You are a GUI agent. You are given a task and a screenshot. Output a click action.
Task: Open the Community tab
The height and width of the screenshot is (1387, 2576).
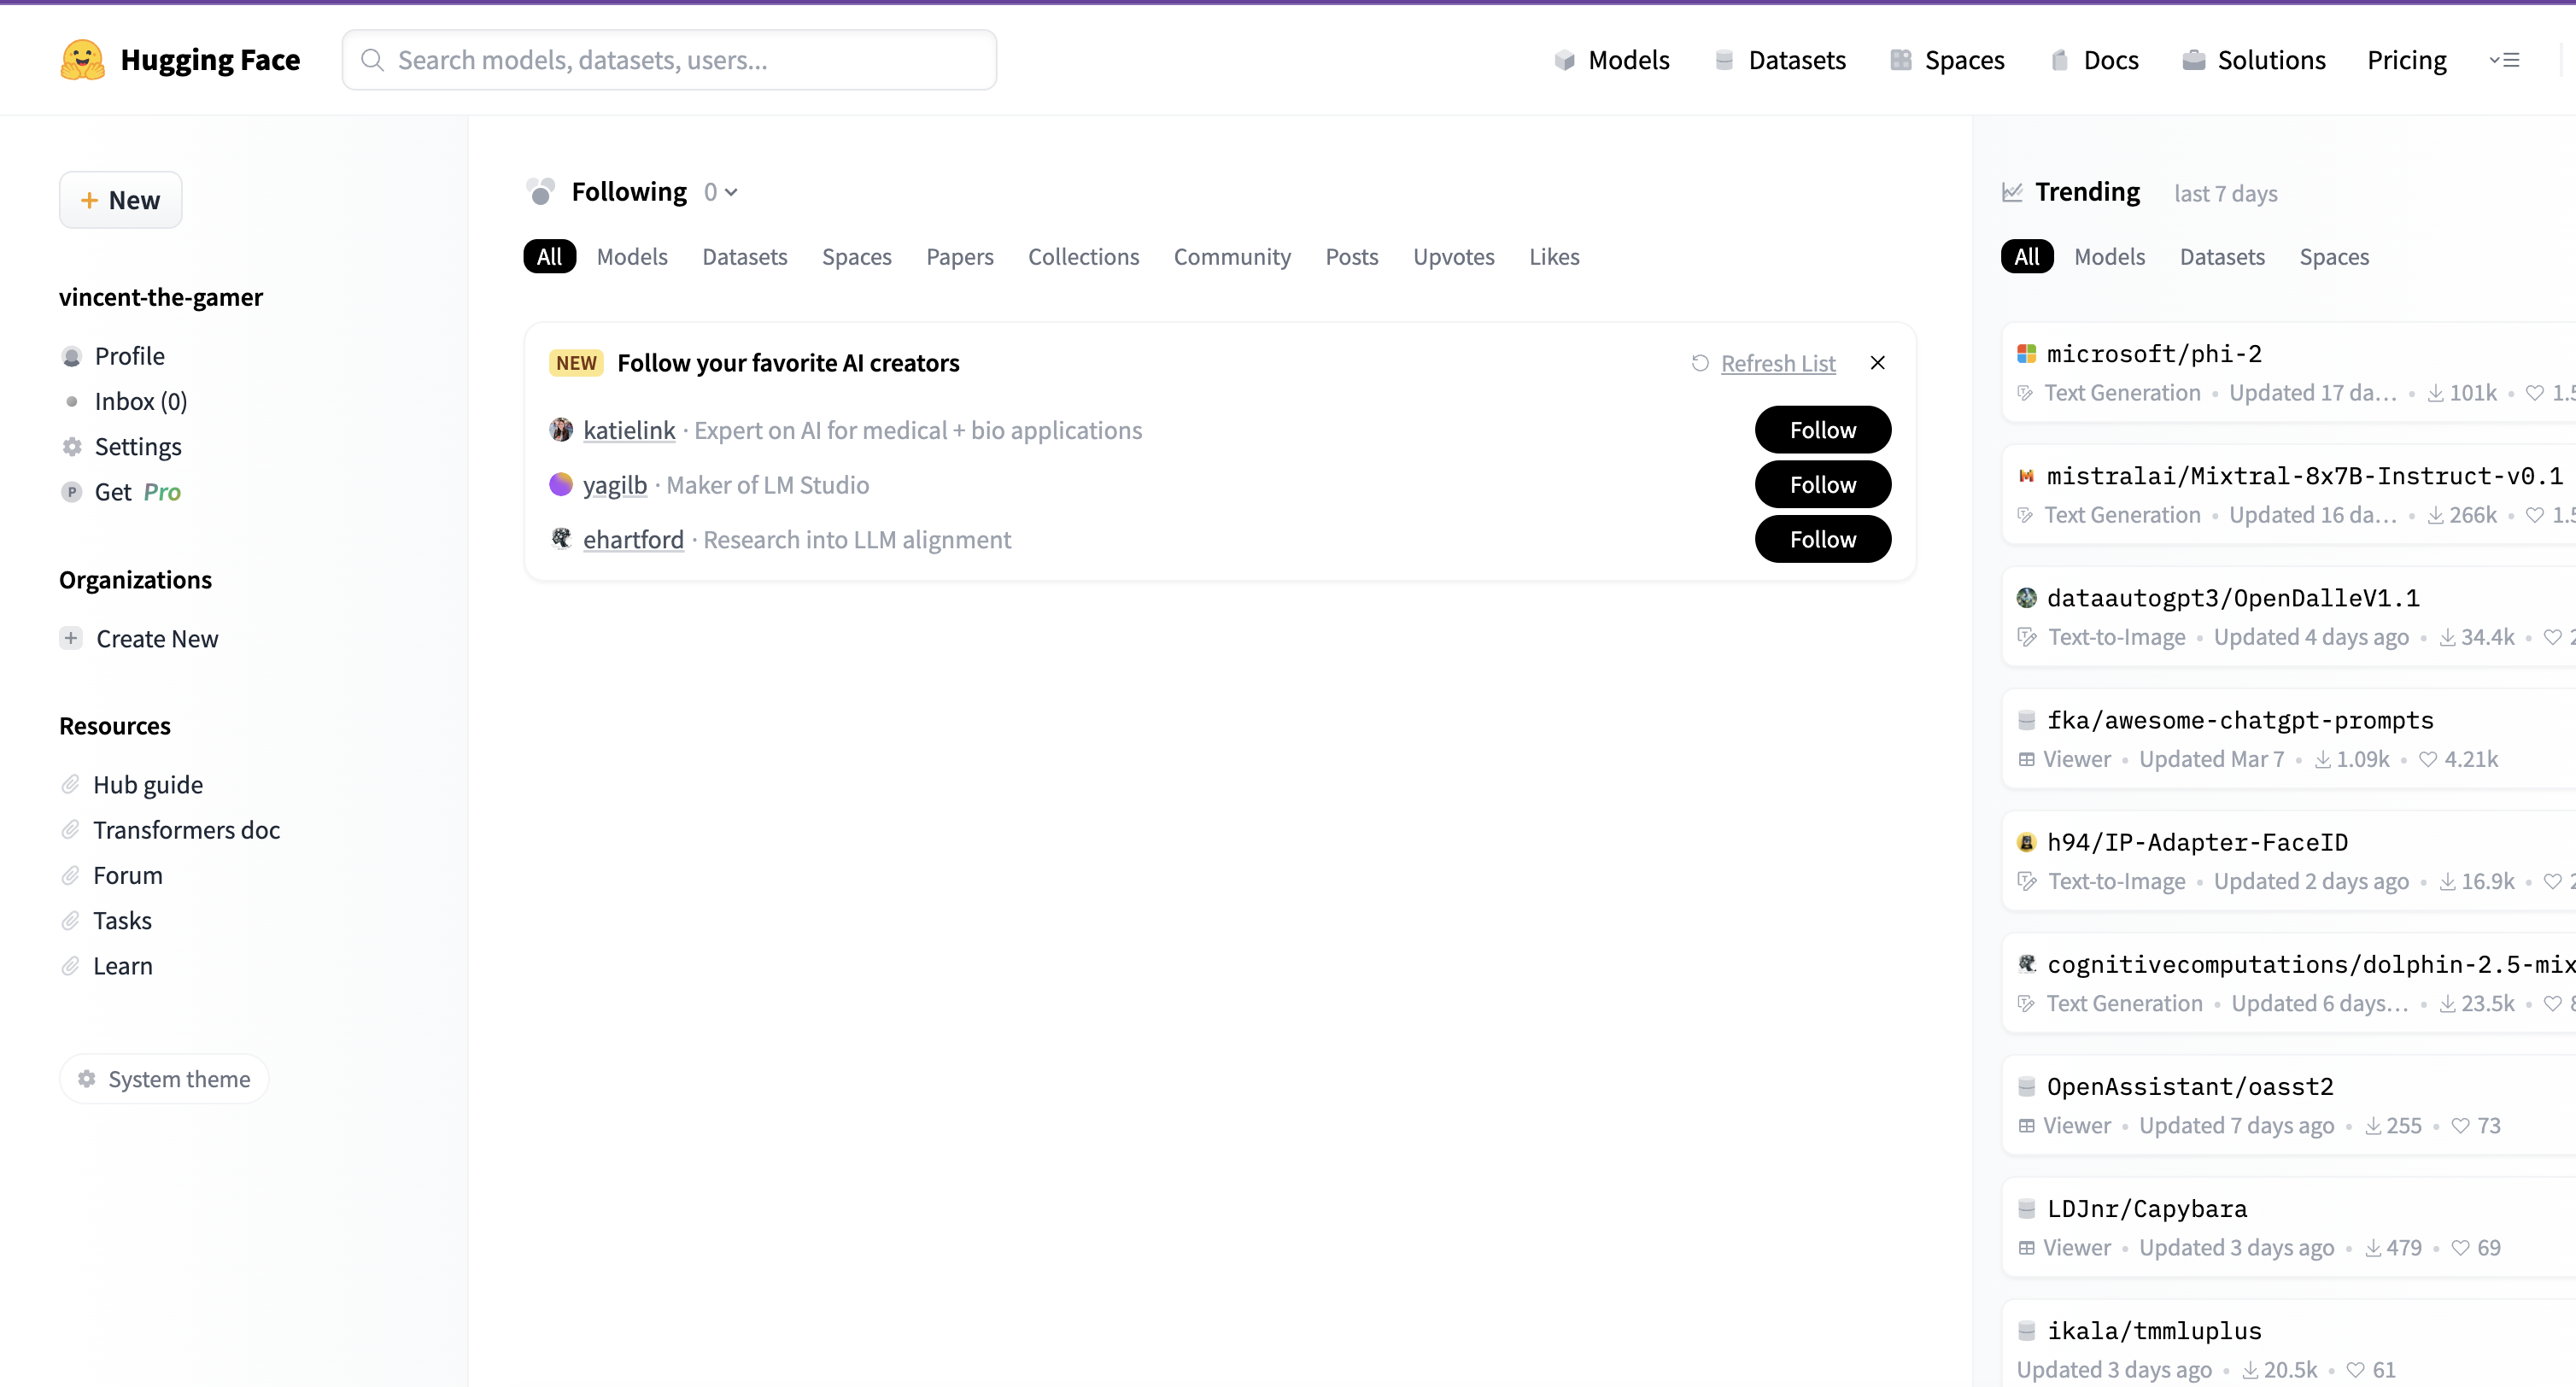pos(1232,257)
